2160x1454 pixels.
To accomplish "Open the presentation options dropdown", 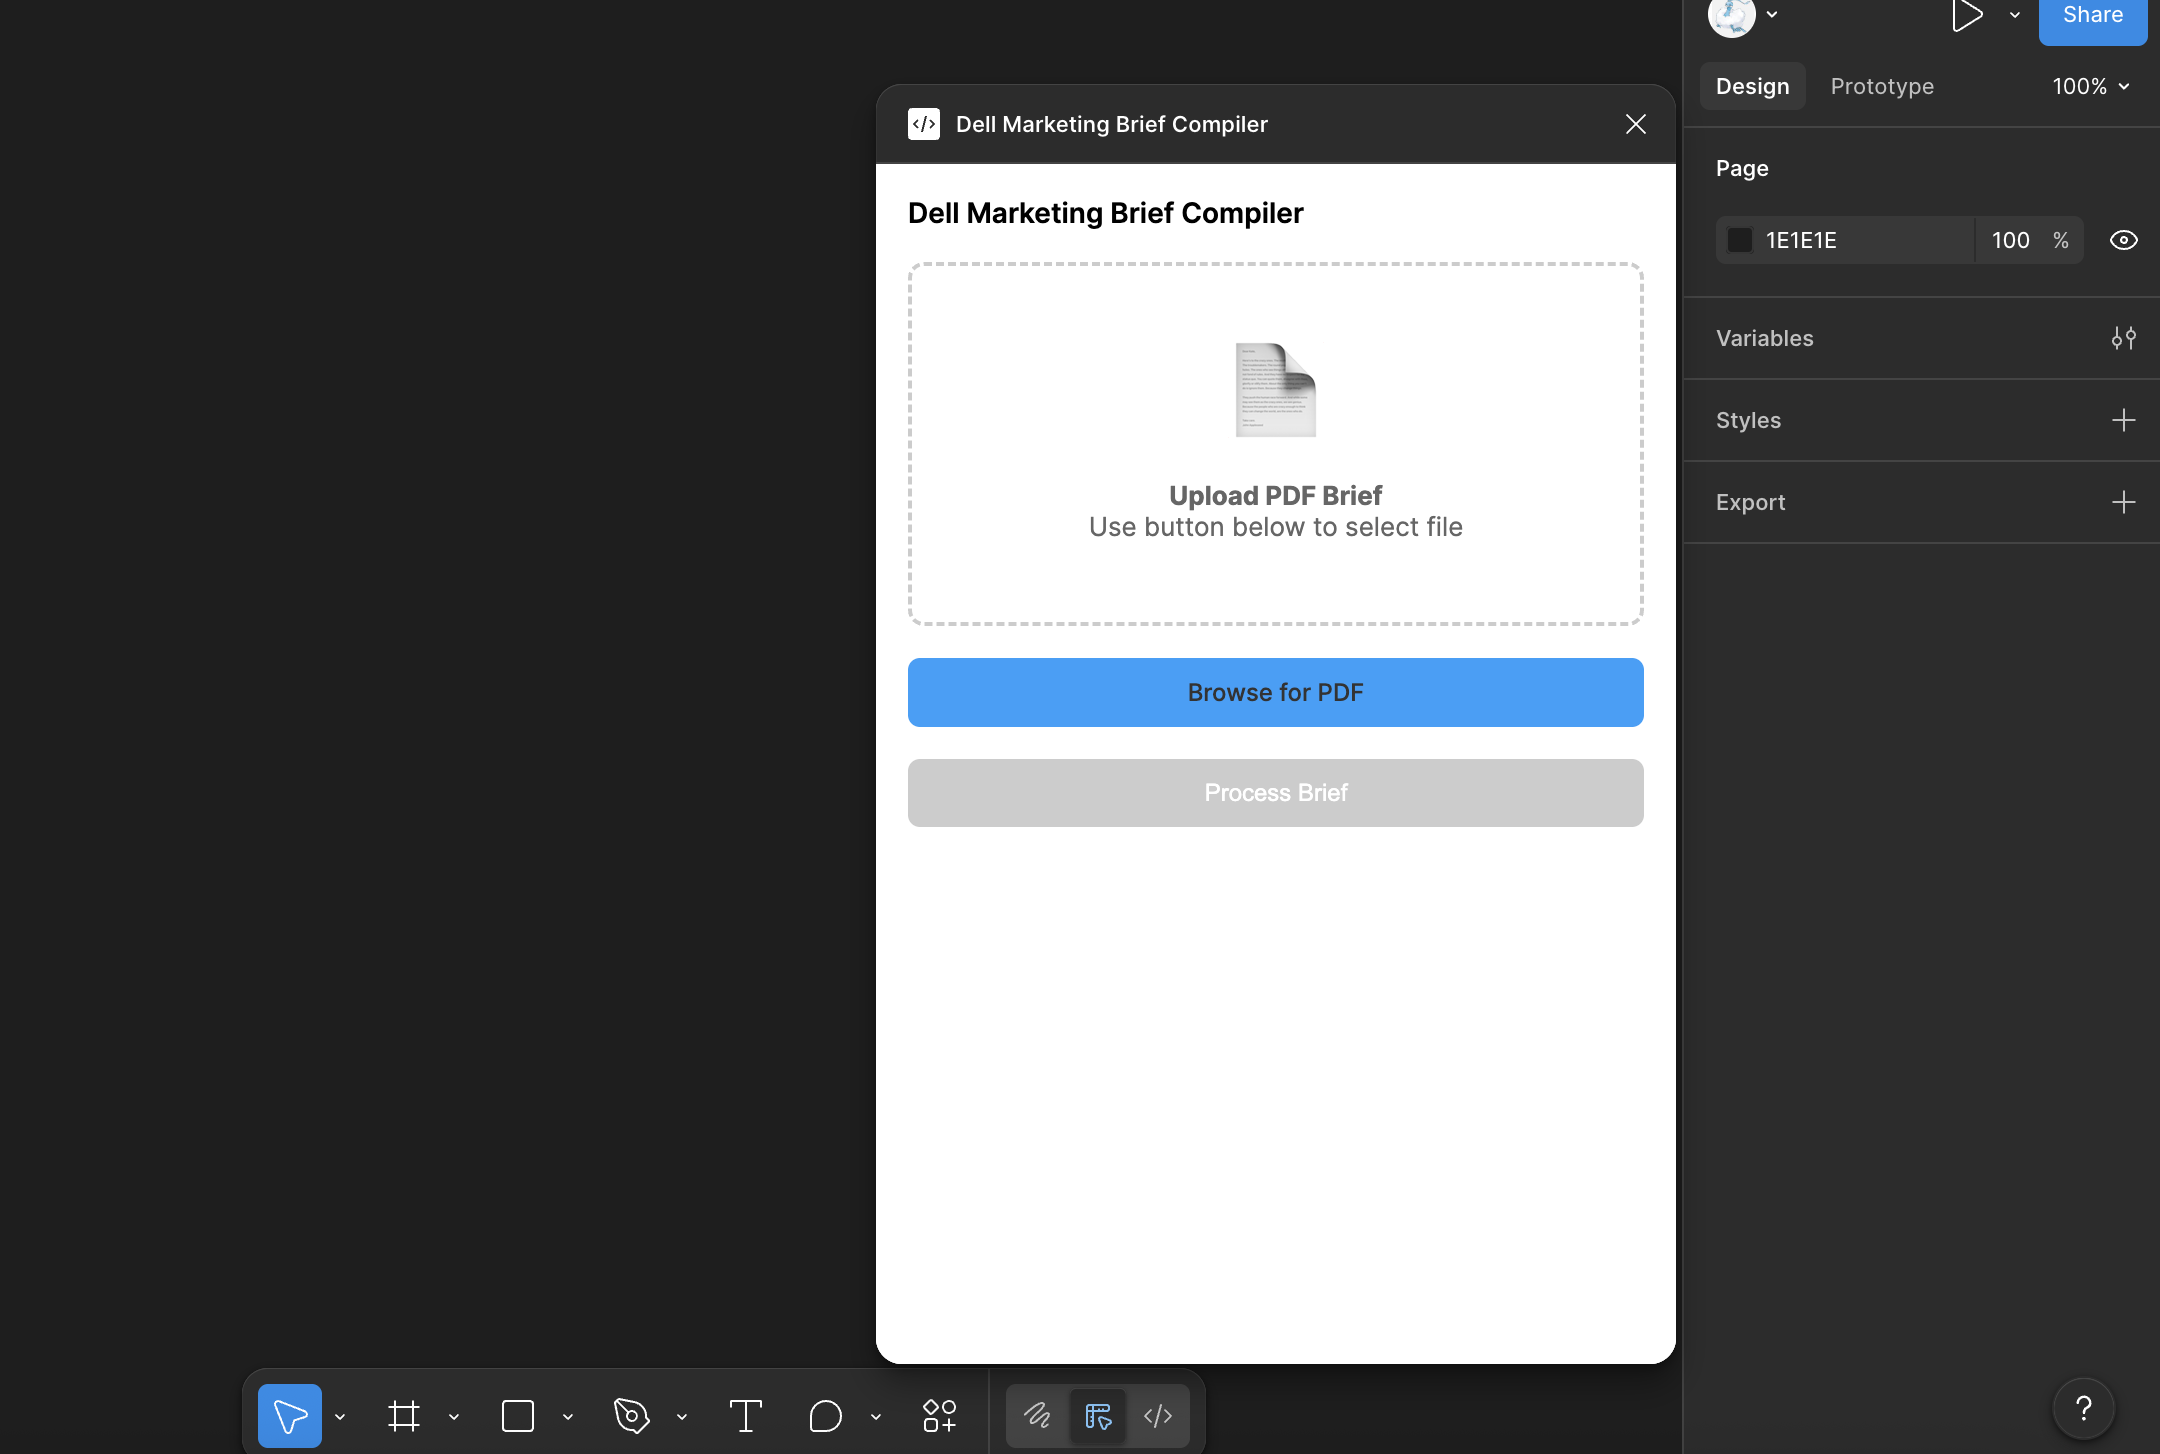I will pos(2015,15).
